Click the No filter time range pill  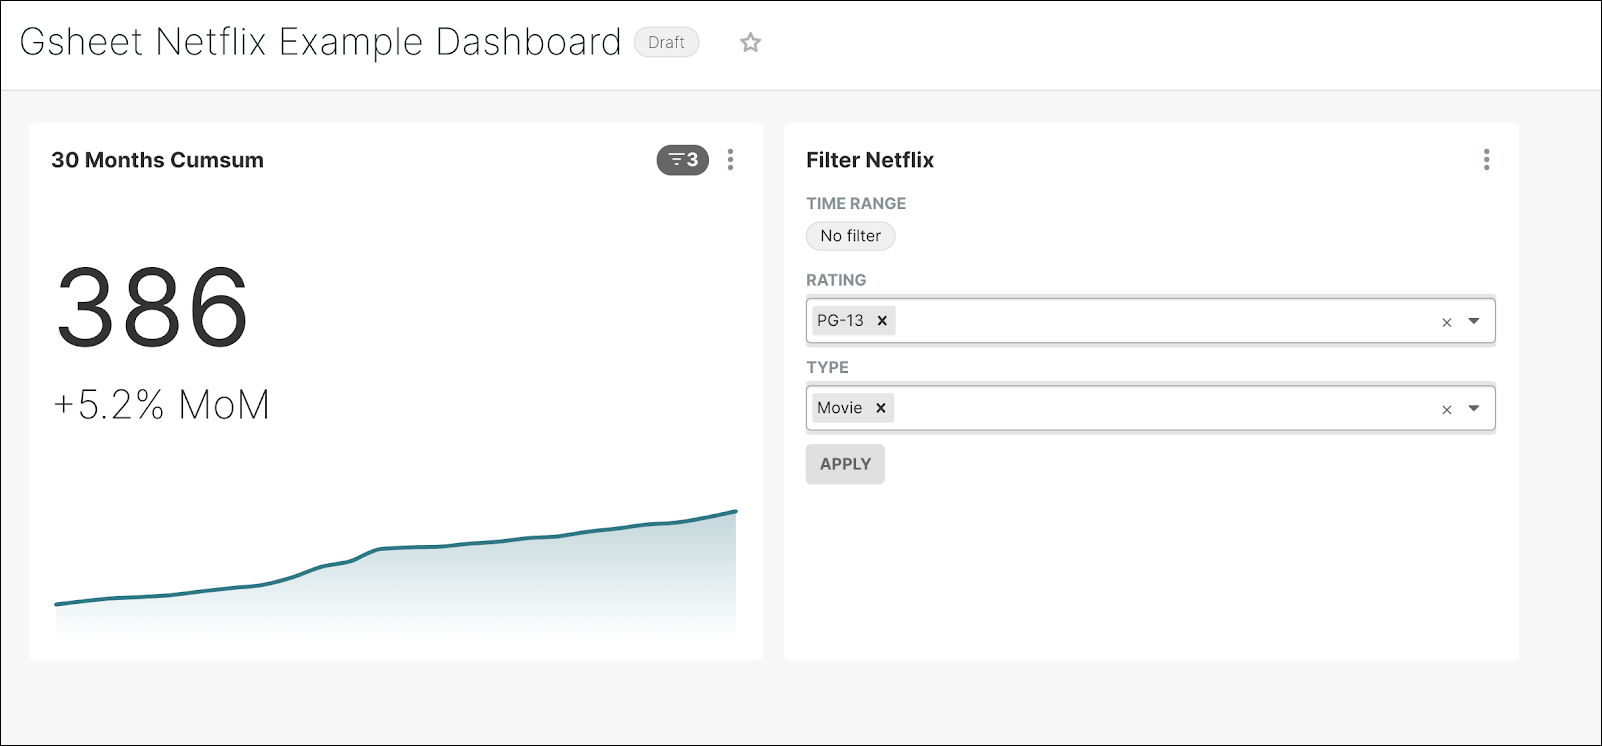(x=851, y=236)
